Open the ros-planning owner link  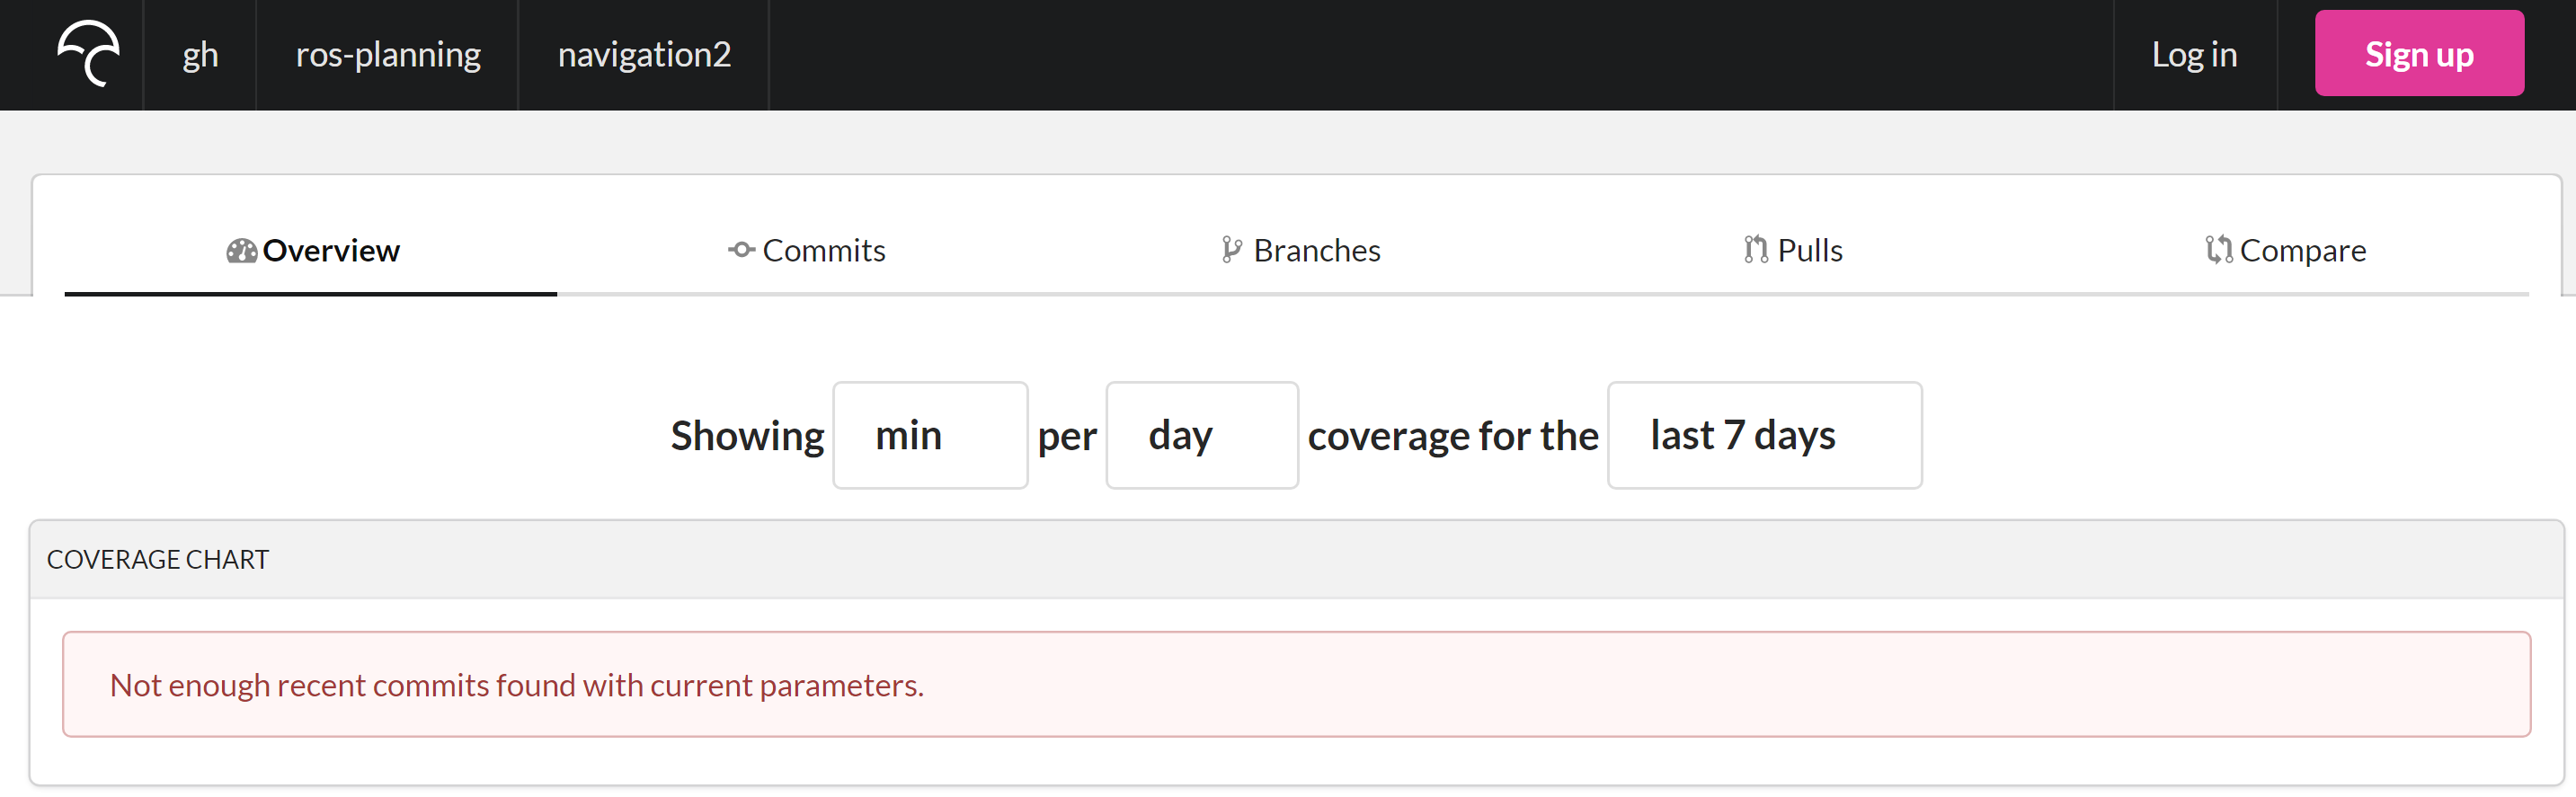click(x=388, y=55)
